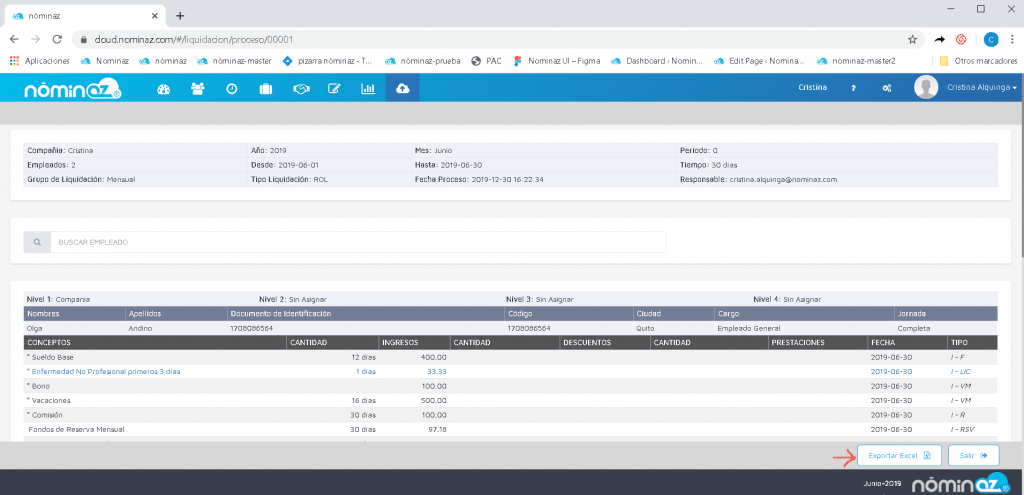Click the I - LIC type value
This screenshot has width=1024, height=495.
(961, 372)
